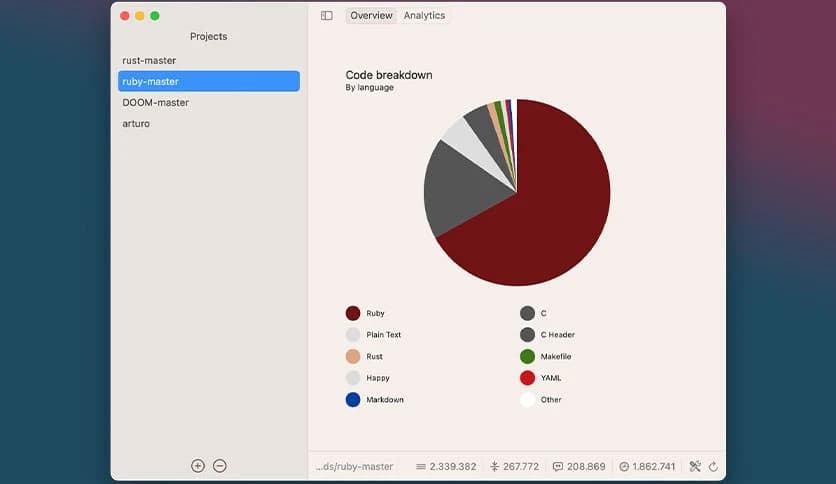Click the ...ds/ruby-master path in status bar
Image resolution: width=836 pixels, height=484 pixels.
point(354,466)
